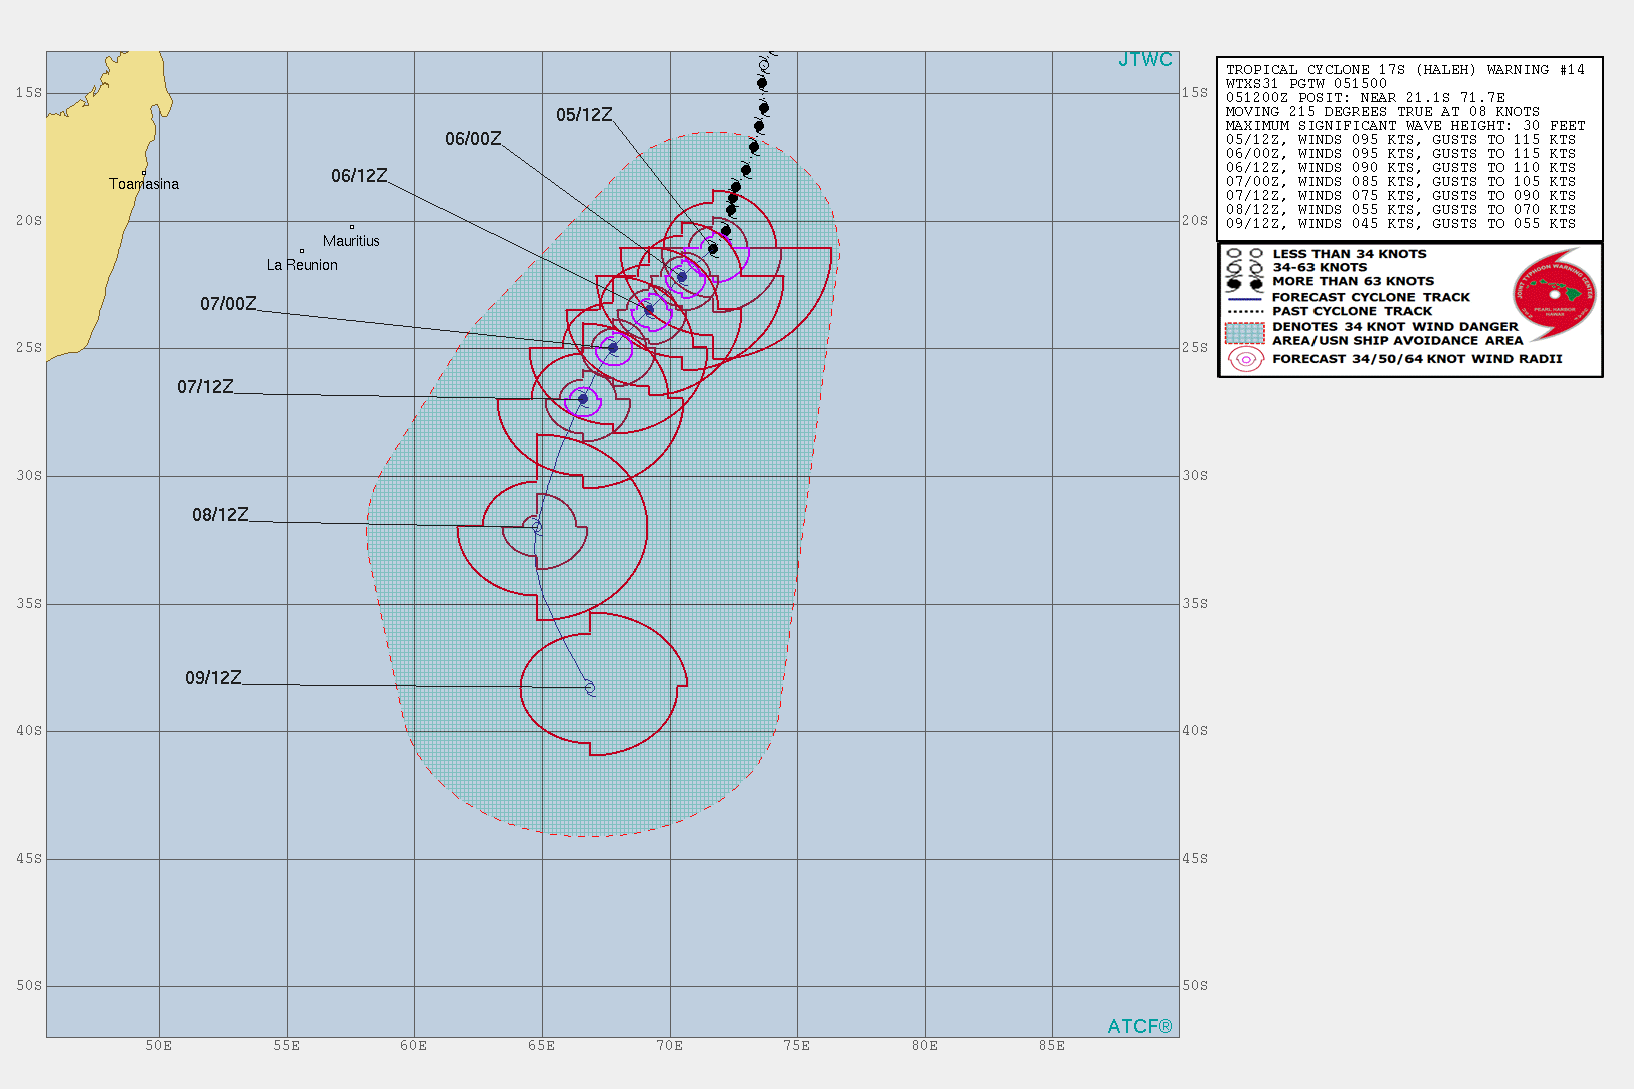The image size is (1634, 1089).
Task: Click the forecast wind radii legend symbol
Action: 1246,359
